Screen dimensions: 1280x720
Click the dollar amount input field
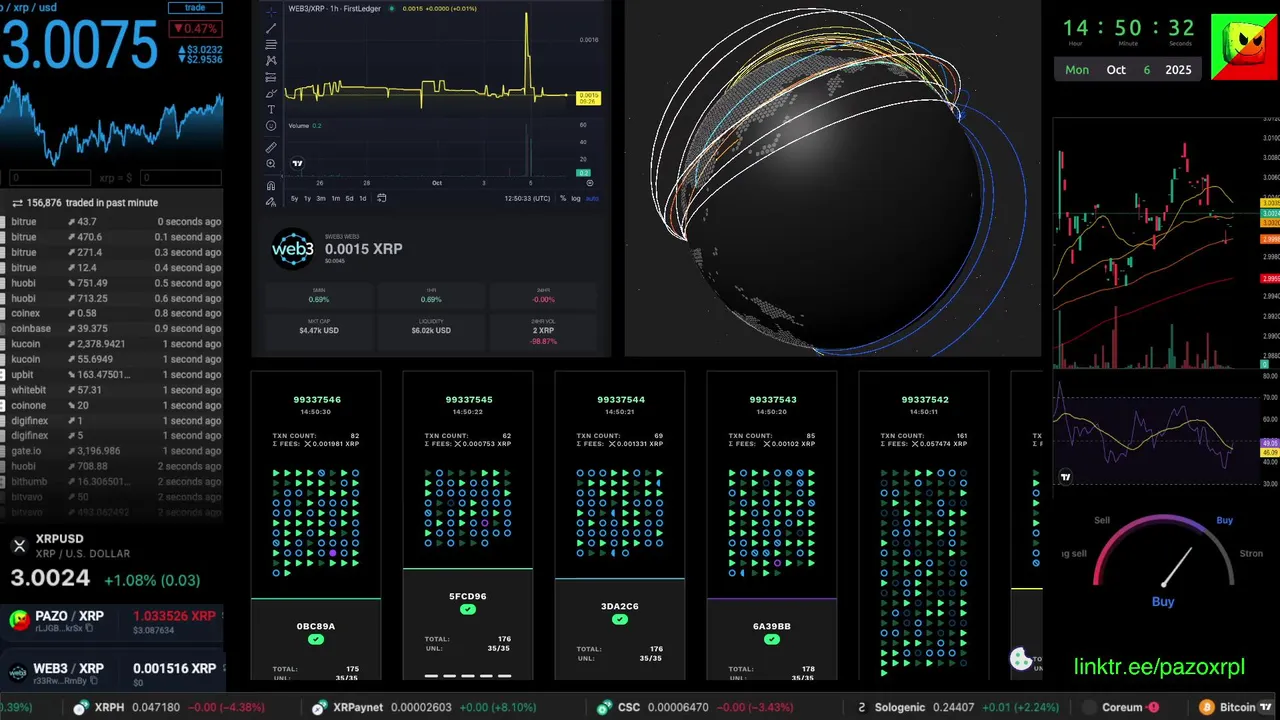click(x=180, y=177)
